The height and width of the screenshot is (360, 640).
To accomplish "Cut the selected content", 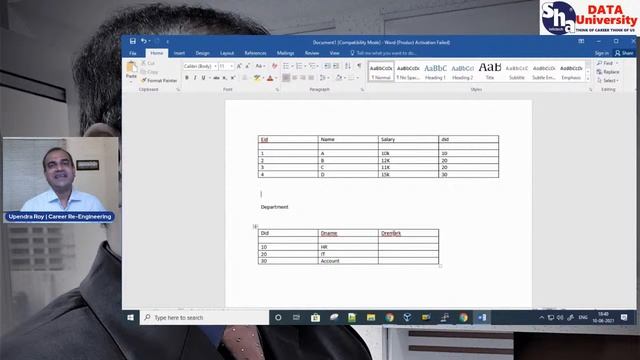I will coord(148,63).
